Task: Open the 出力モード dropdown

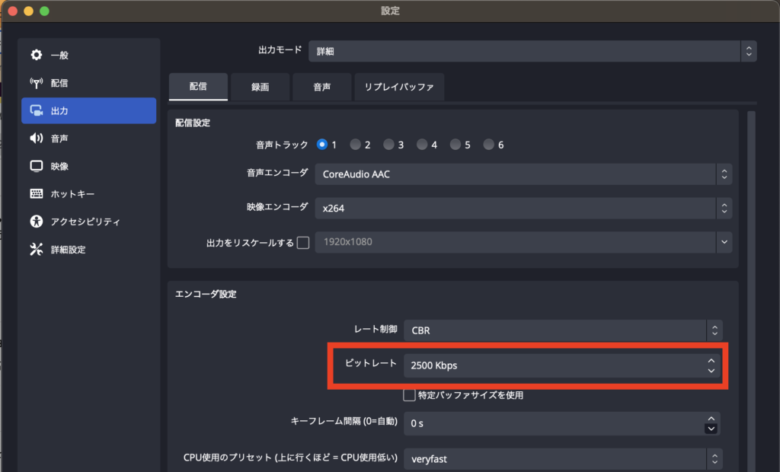Action: [536, 50]
